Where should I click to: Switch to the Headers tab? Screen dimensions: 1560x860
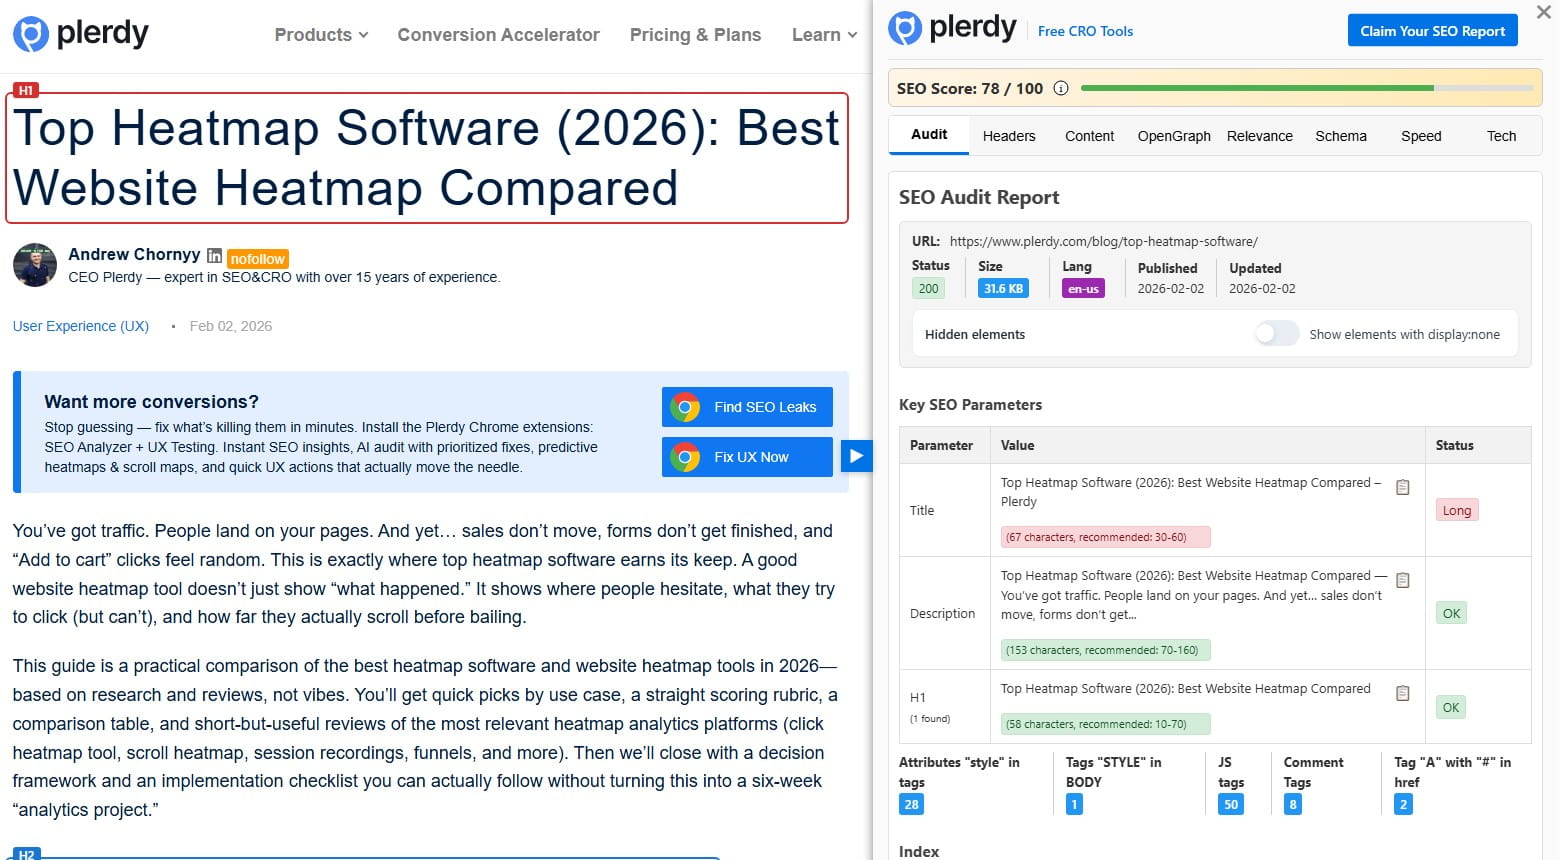pyautogui.click(x=1009, y=136)
